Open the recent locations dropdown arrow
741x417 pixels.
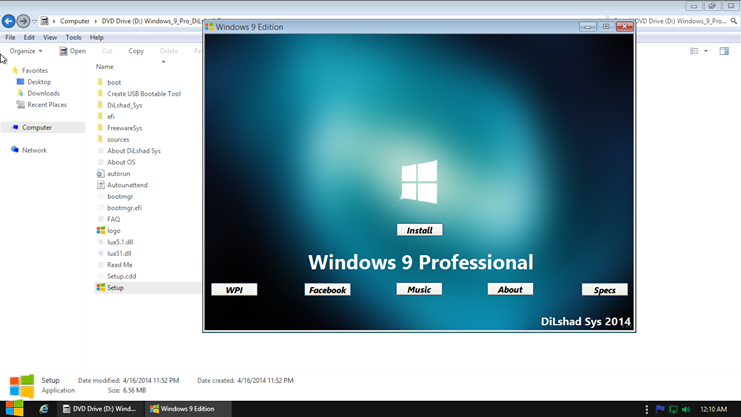click(x=34, y=21)
